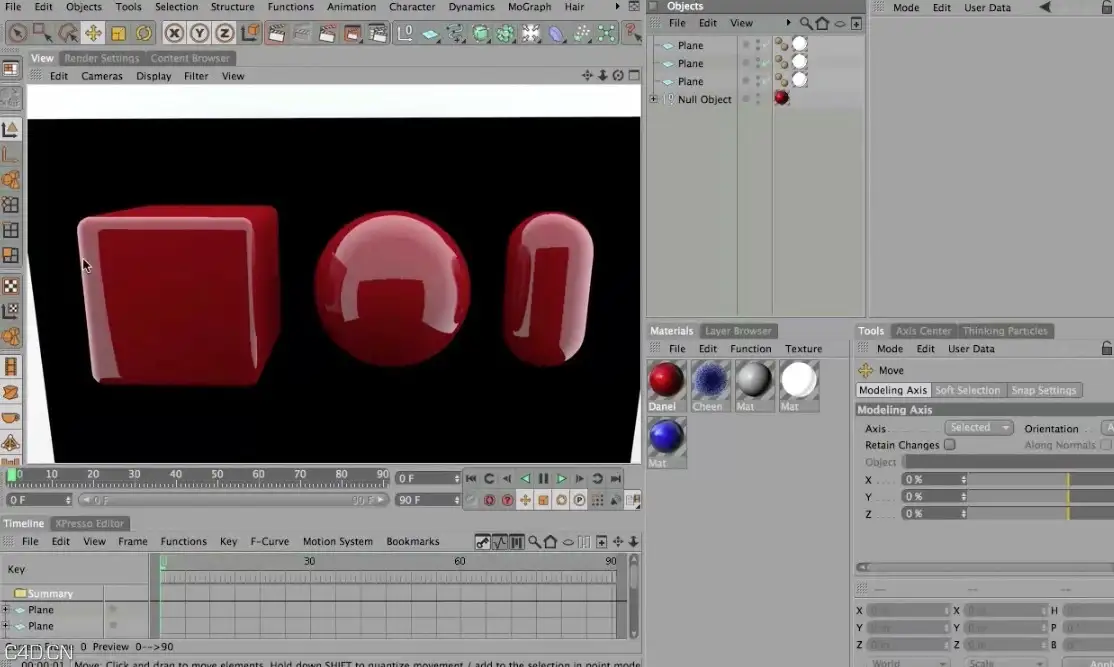
Task: Toggle parameter keyframe recording P button
Action: [x=580, y=500]
